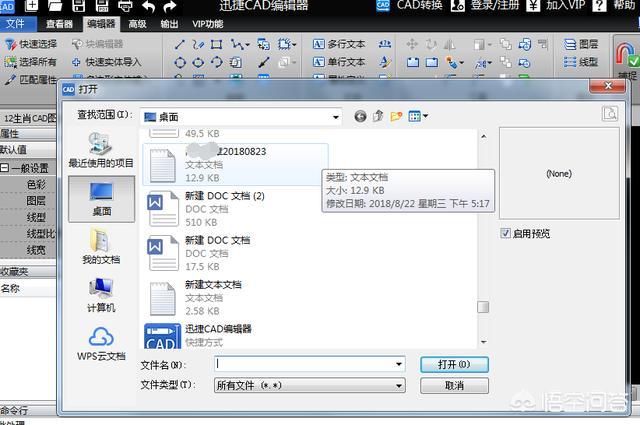Select the Circle drawing tool

pyautogui.click(x=180, y=62)
